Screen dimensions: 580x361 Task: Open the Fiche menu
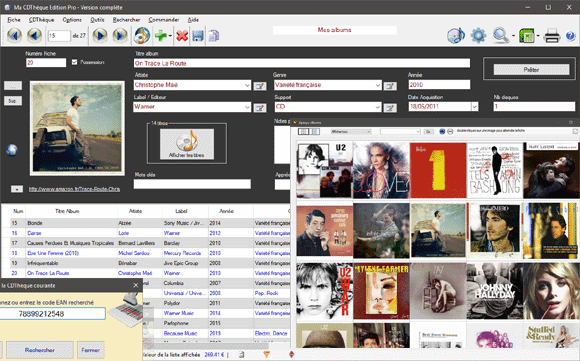pos(14,20)
